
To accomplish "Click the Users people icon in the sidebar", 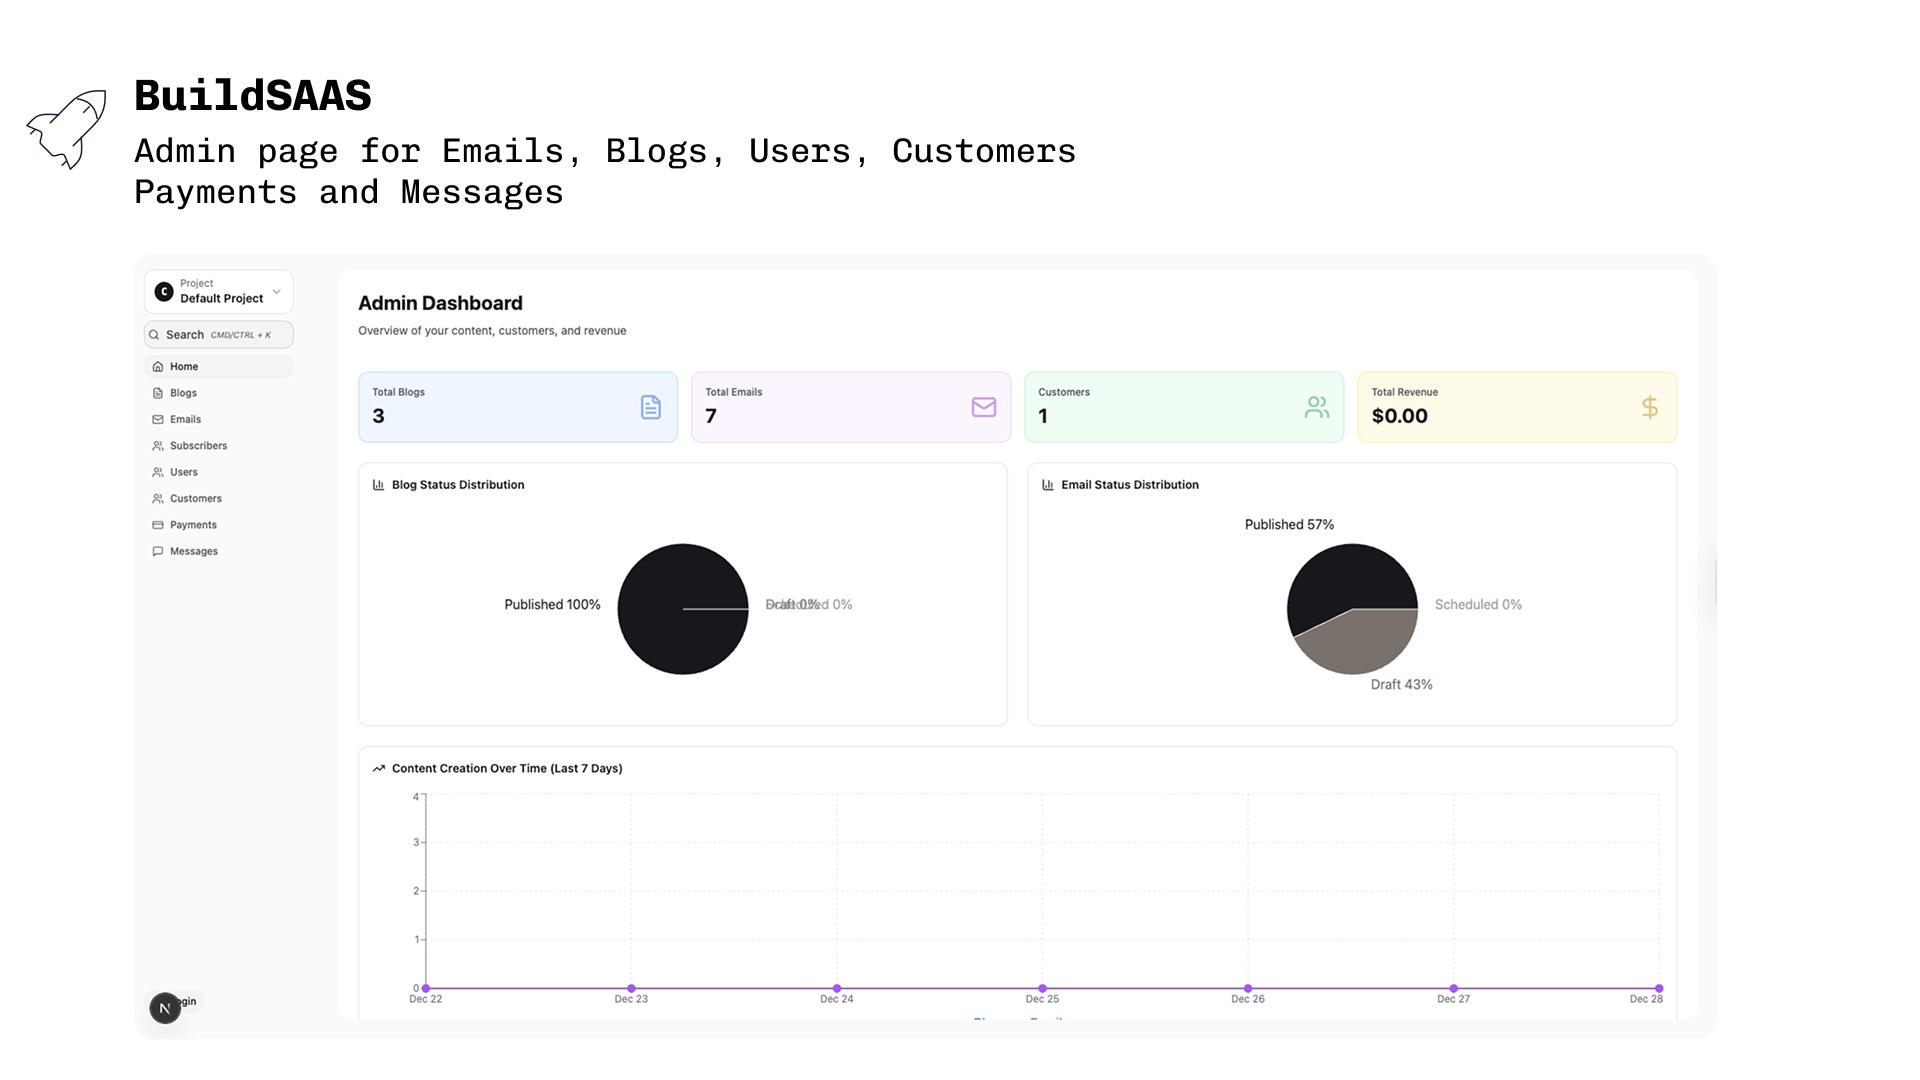I will click(x=158, y=471).
